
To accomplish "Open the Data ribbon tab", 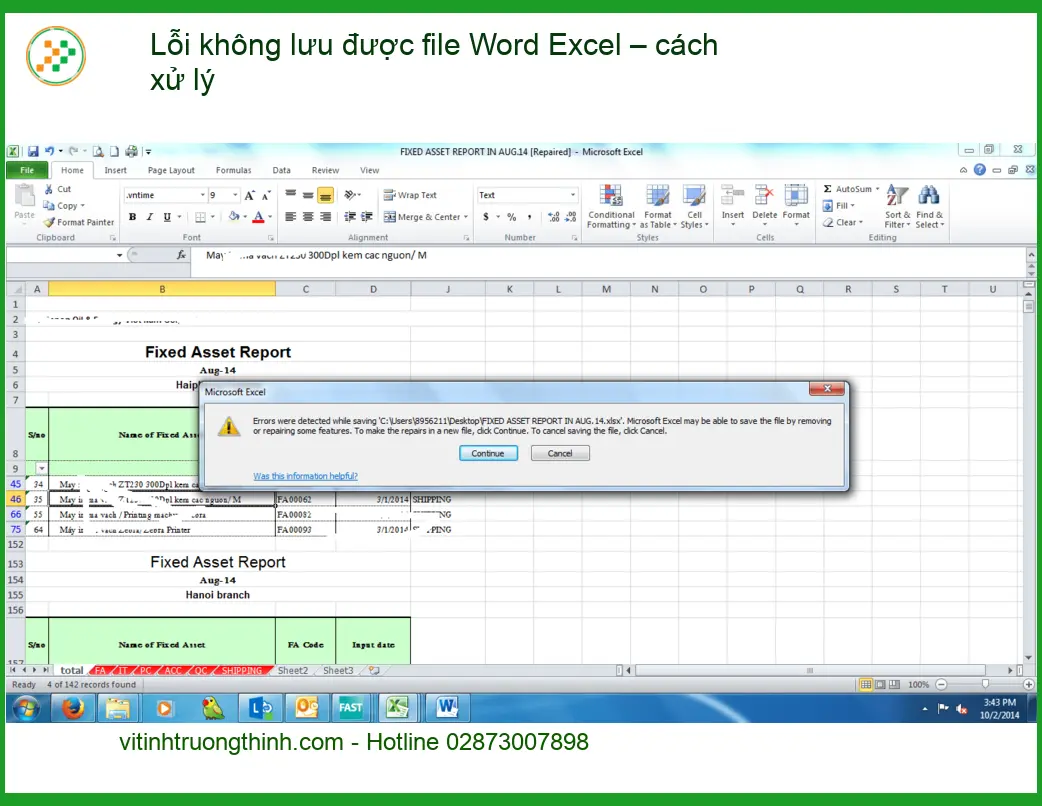I will pyautogui.click(x=281, y=170).
